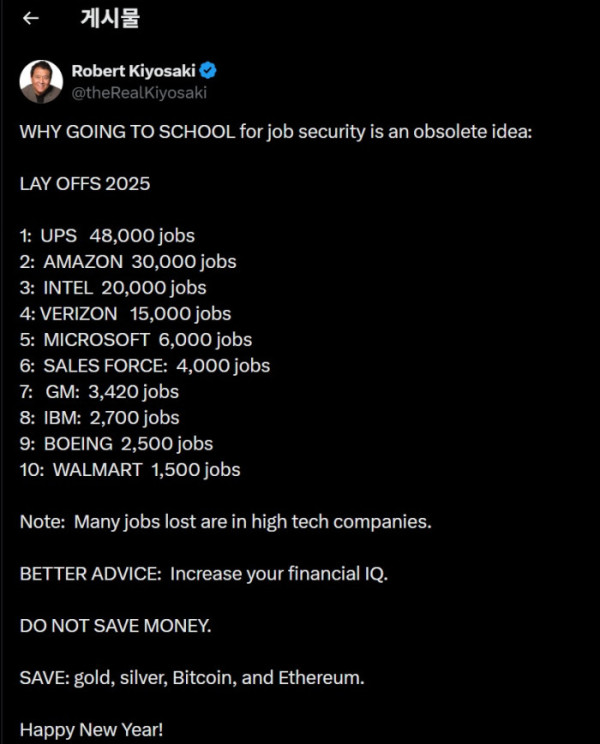
Task: Click the 게시물 header title
Action: (109, 18)
